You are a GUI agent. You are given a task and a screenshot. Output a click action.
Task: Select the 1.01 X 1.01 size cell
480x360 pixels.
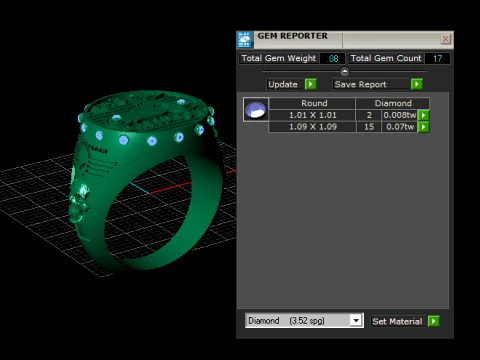(312, 115)
